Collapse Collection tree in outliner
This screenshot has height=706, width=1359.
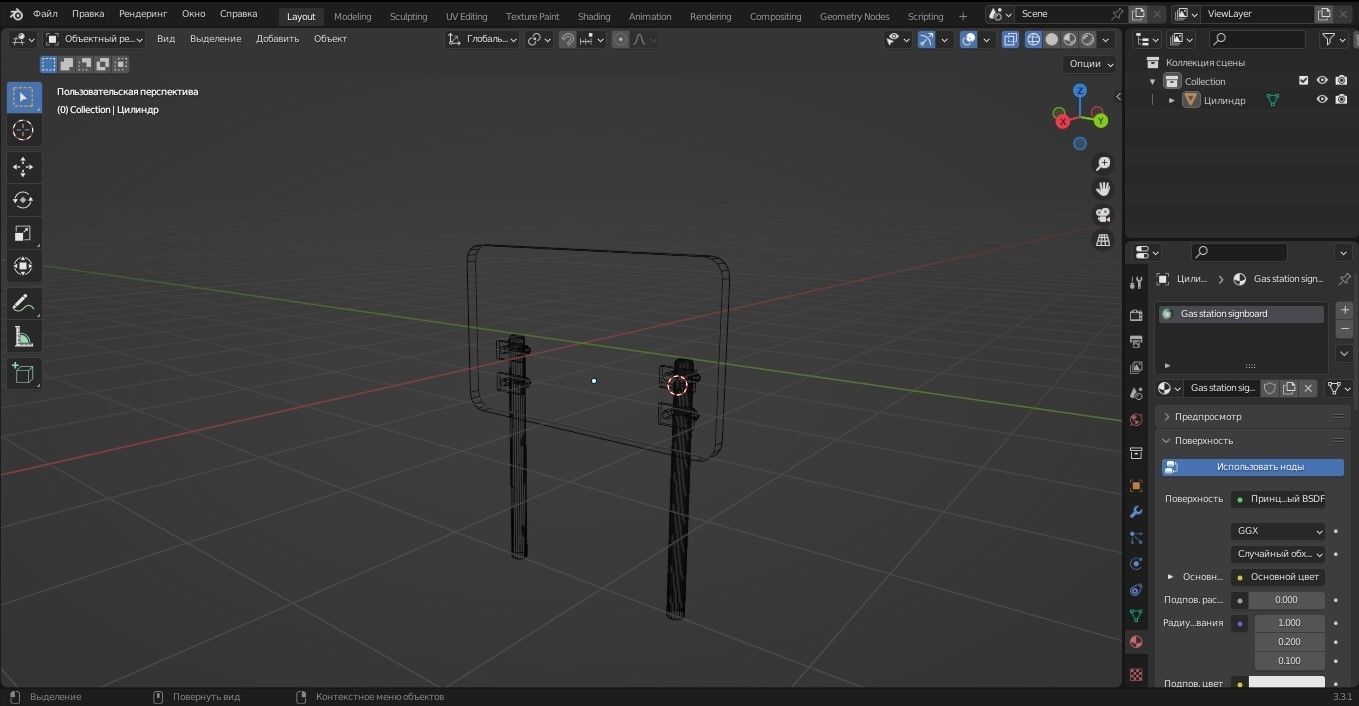click(1153, 81)
